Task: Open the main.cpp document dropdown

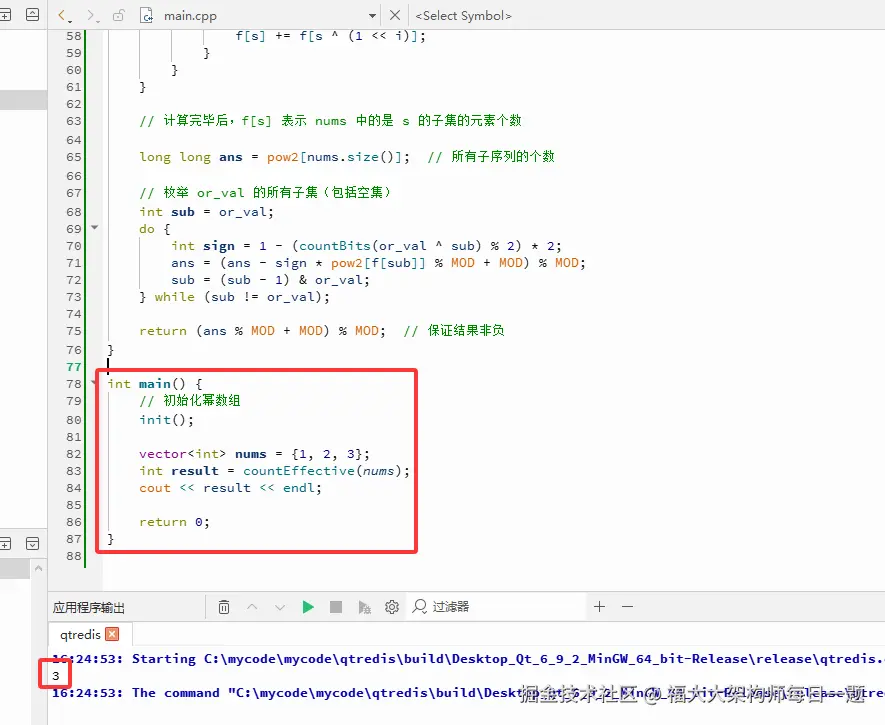Action: tap(372, 16)
